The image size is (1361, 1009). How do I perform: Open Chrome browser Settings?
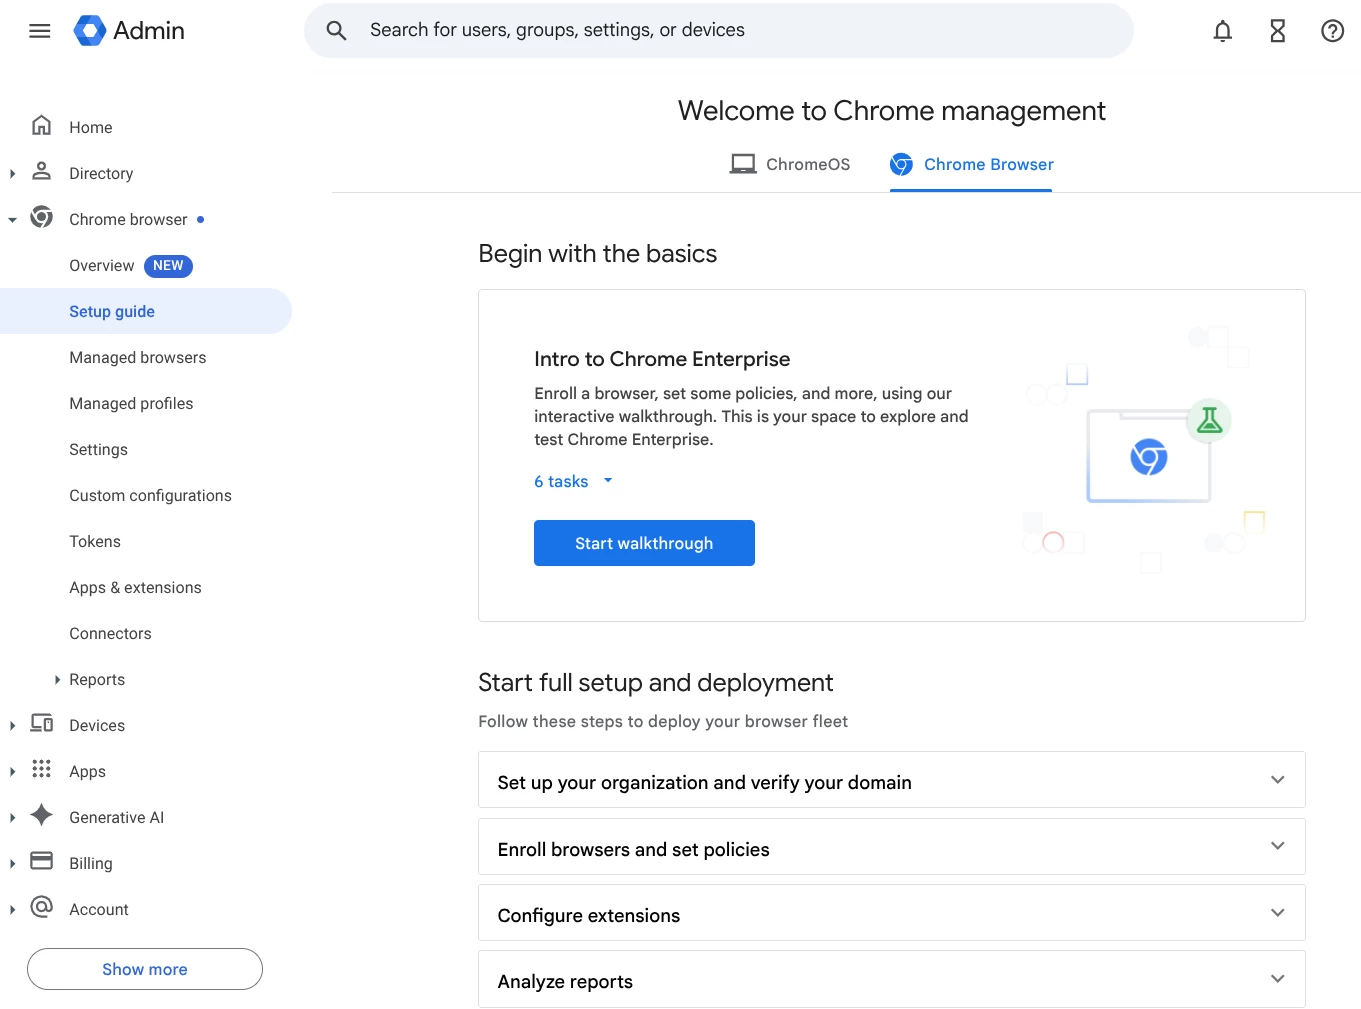[98, 450]
